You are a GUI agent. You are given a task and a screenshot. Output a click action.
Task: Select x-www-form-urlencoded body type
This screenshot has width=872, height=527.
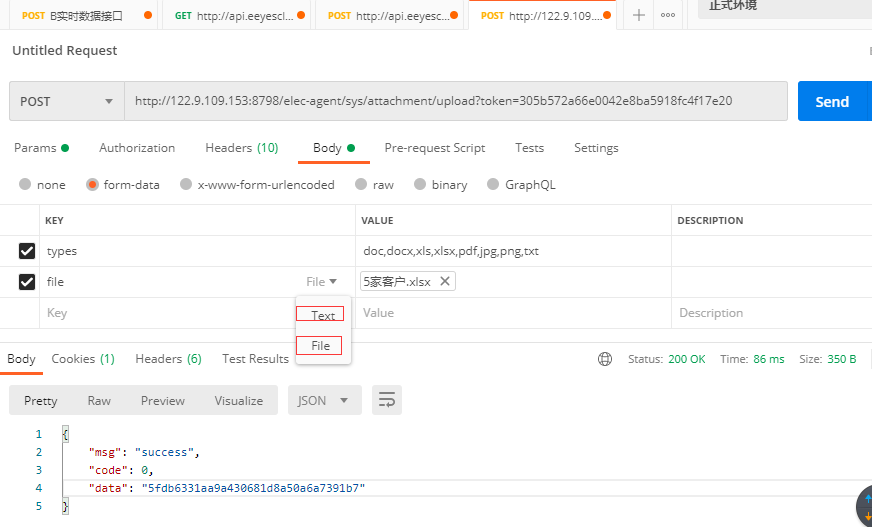tap(186, 184)
